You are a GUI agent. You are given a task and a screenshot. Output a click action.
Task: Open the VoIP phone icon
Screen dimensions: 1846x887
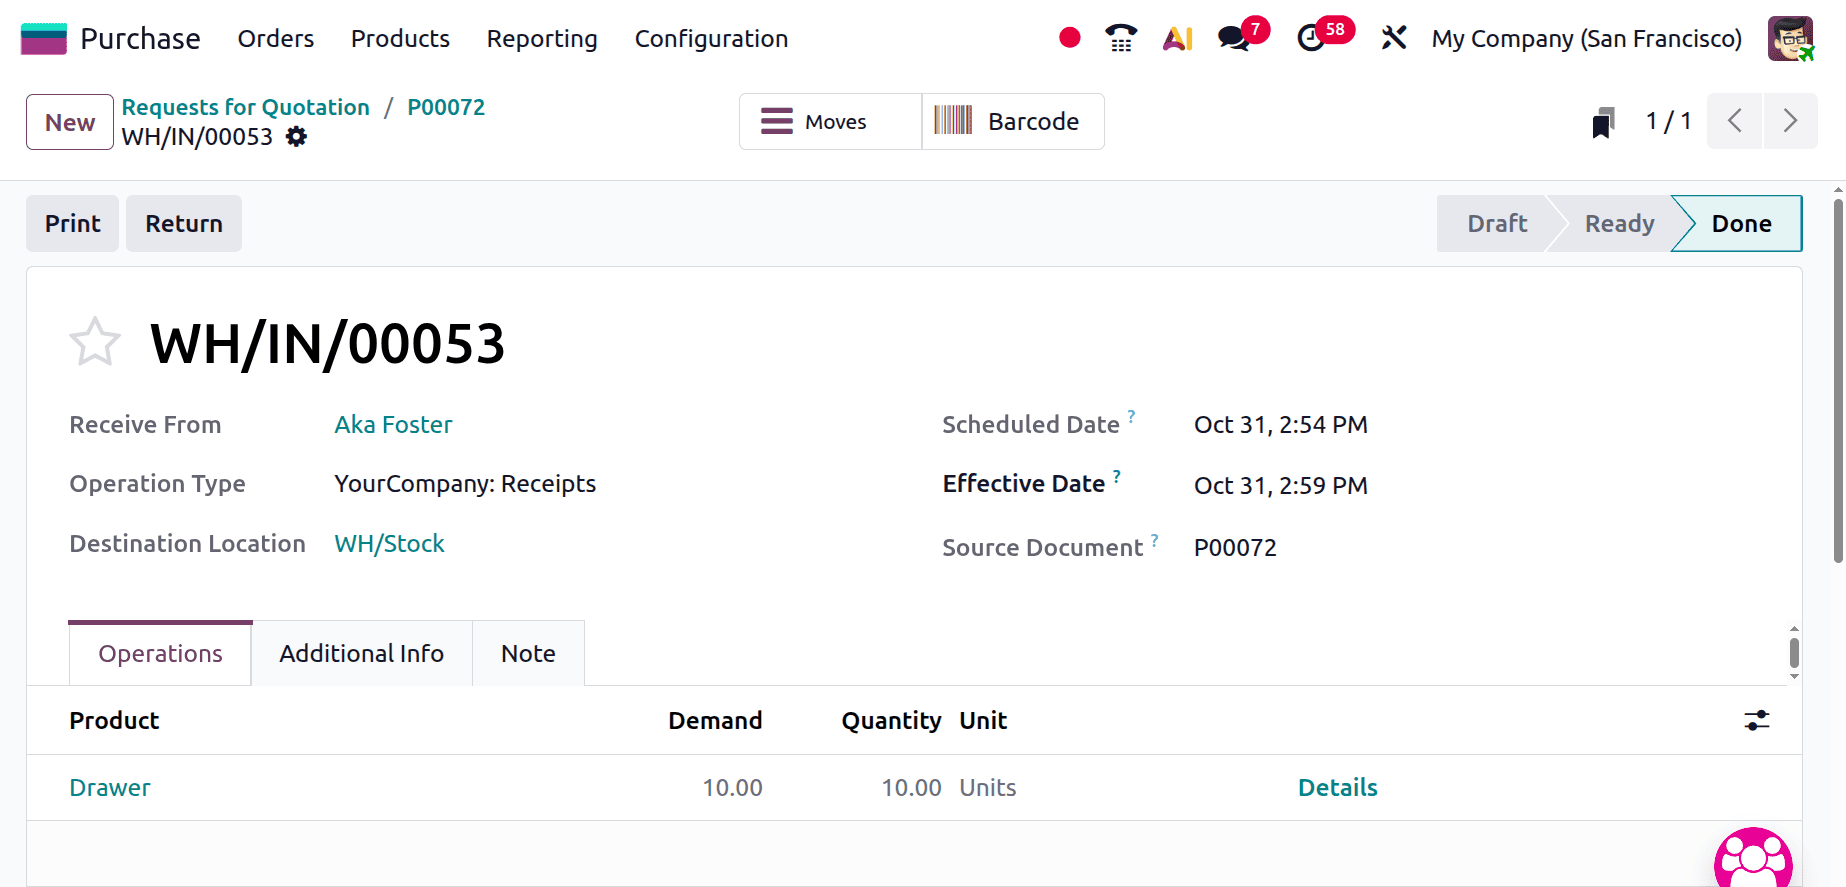[1121, 38]
